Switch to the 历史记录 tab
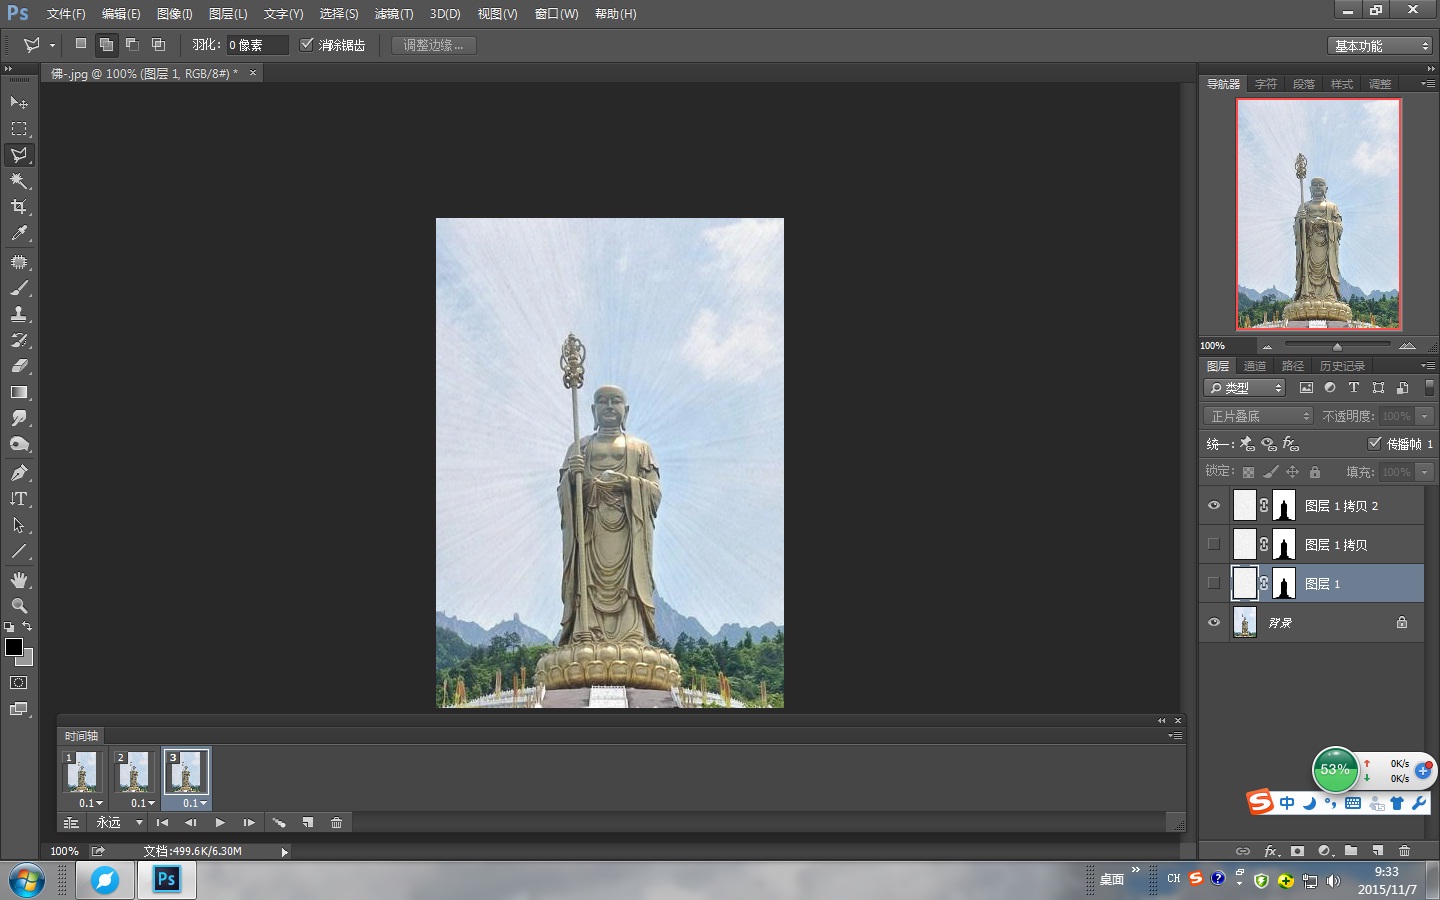 tap(1342, 366)
